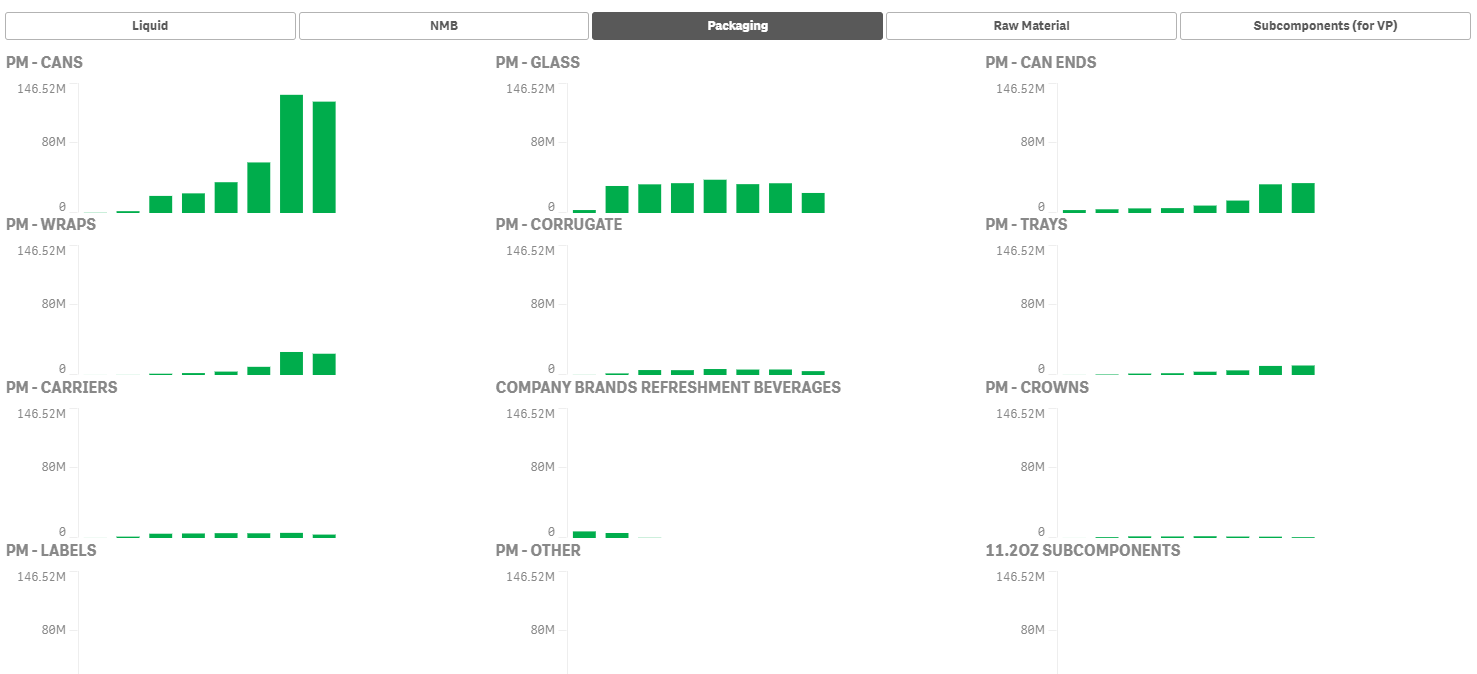The height and width of the screenshot is (674, 1477).
Task: Click the PM - CANS chart title
Action: (x=44, y=62)
